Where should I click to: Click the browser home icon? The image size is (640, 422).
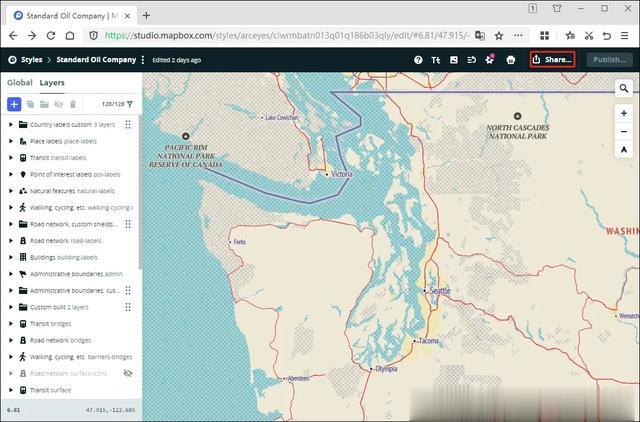[x=70, y=36]
